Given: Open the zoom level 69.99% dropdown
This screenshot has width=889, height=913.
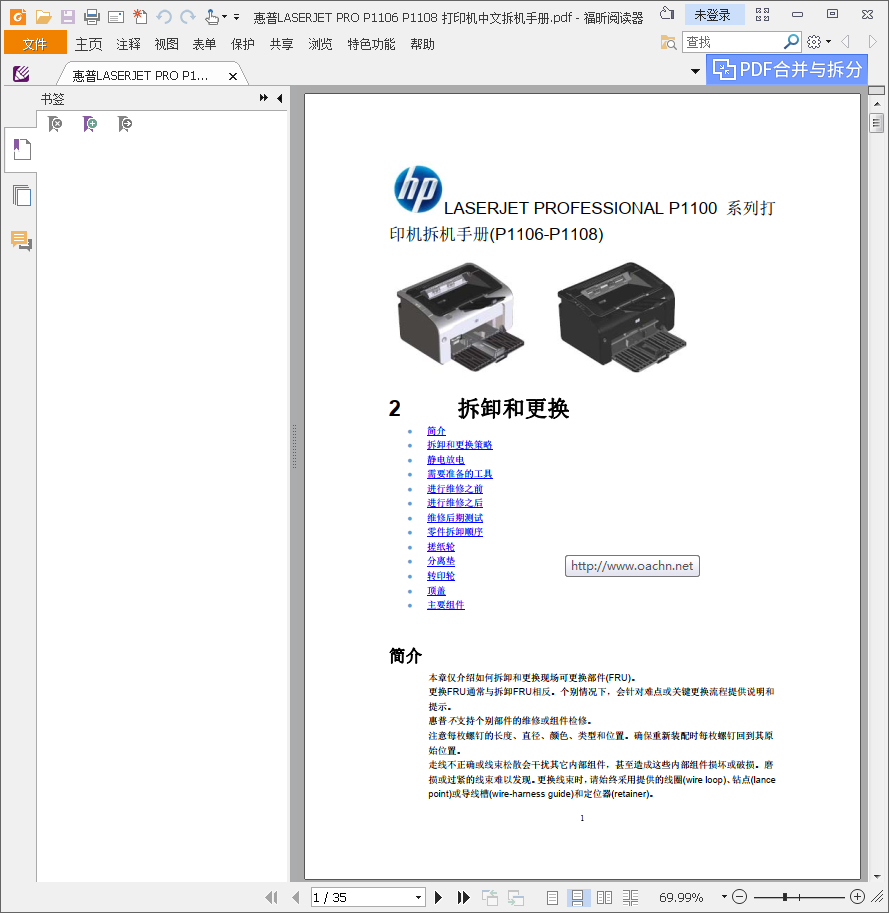Looking at the screenshot, I should tap(724, 897).
